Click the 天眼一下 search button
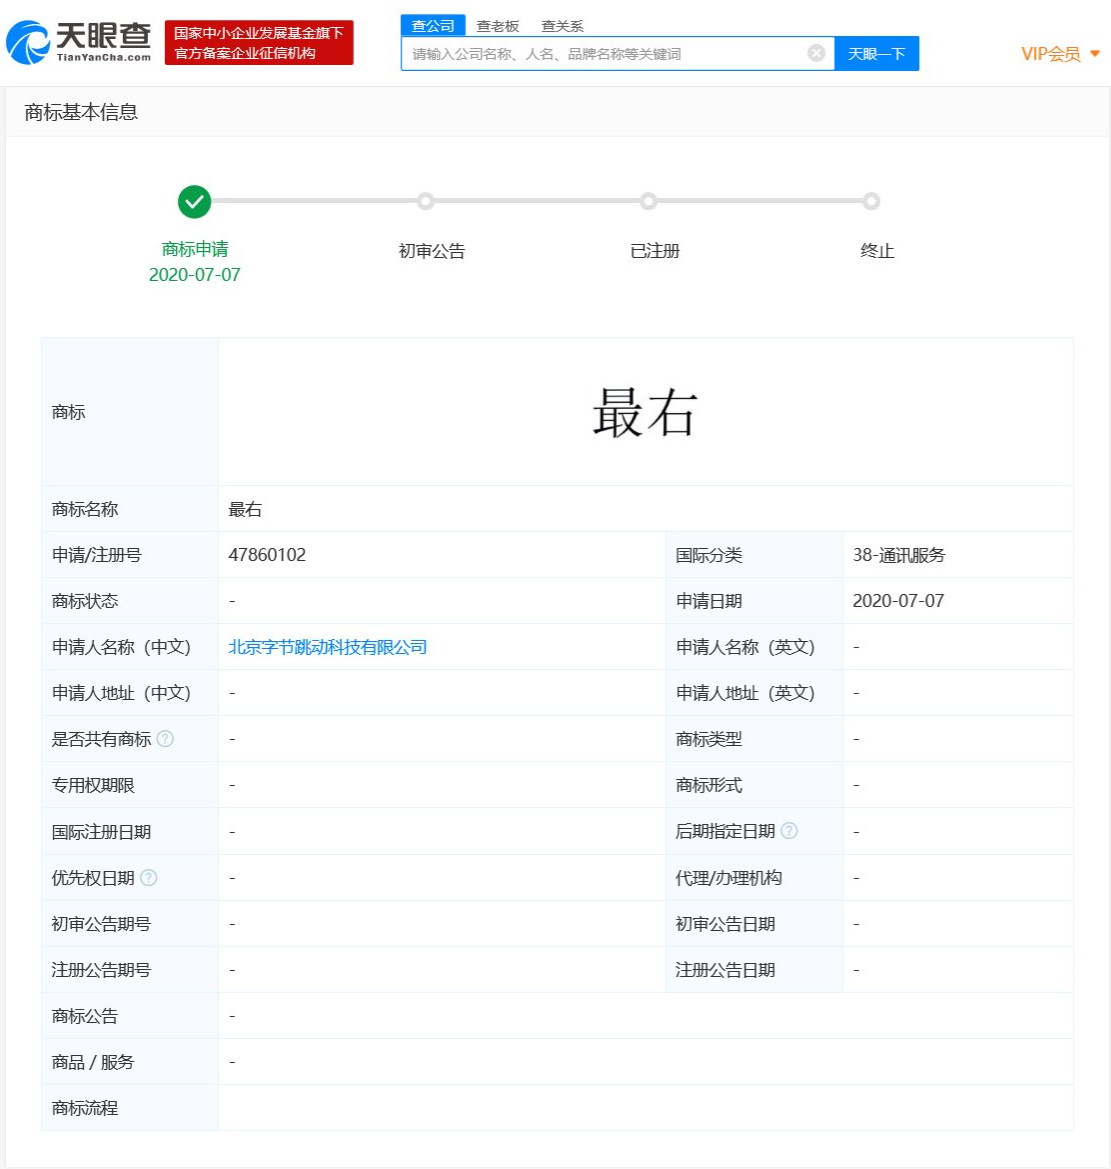The image size is (1111, 1169). (876, 54)
